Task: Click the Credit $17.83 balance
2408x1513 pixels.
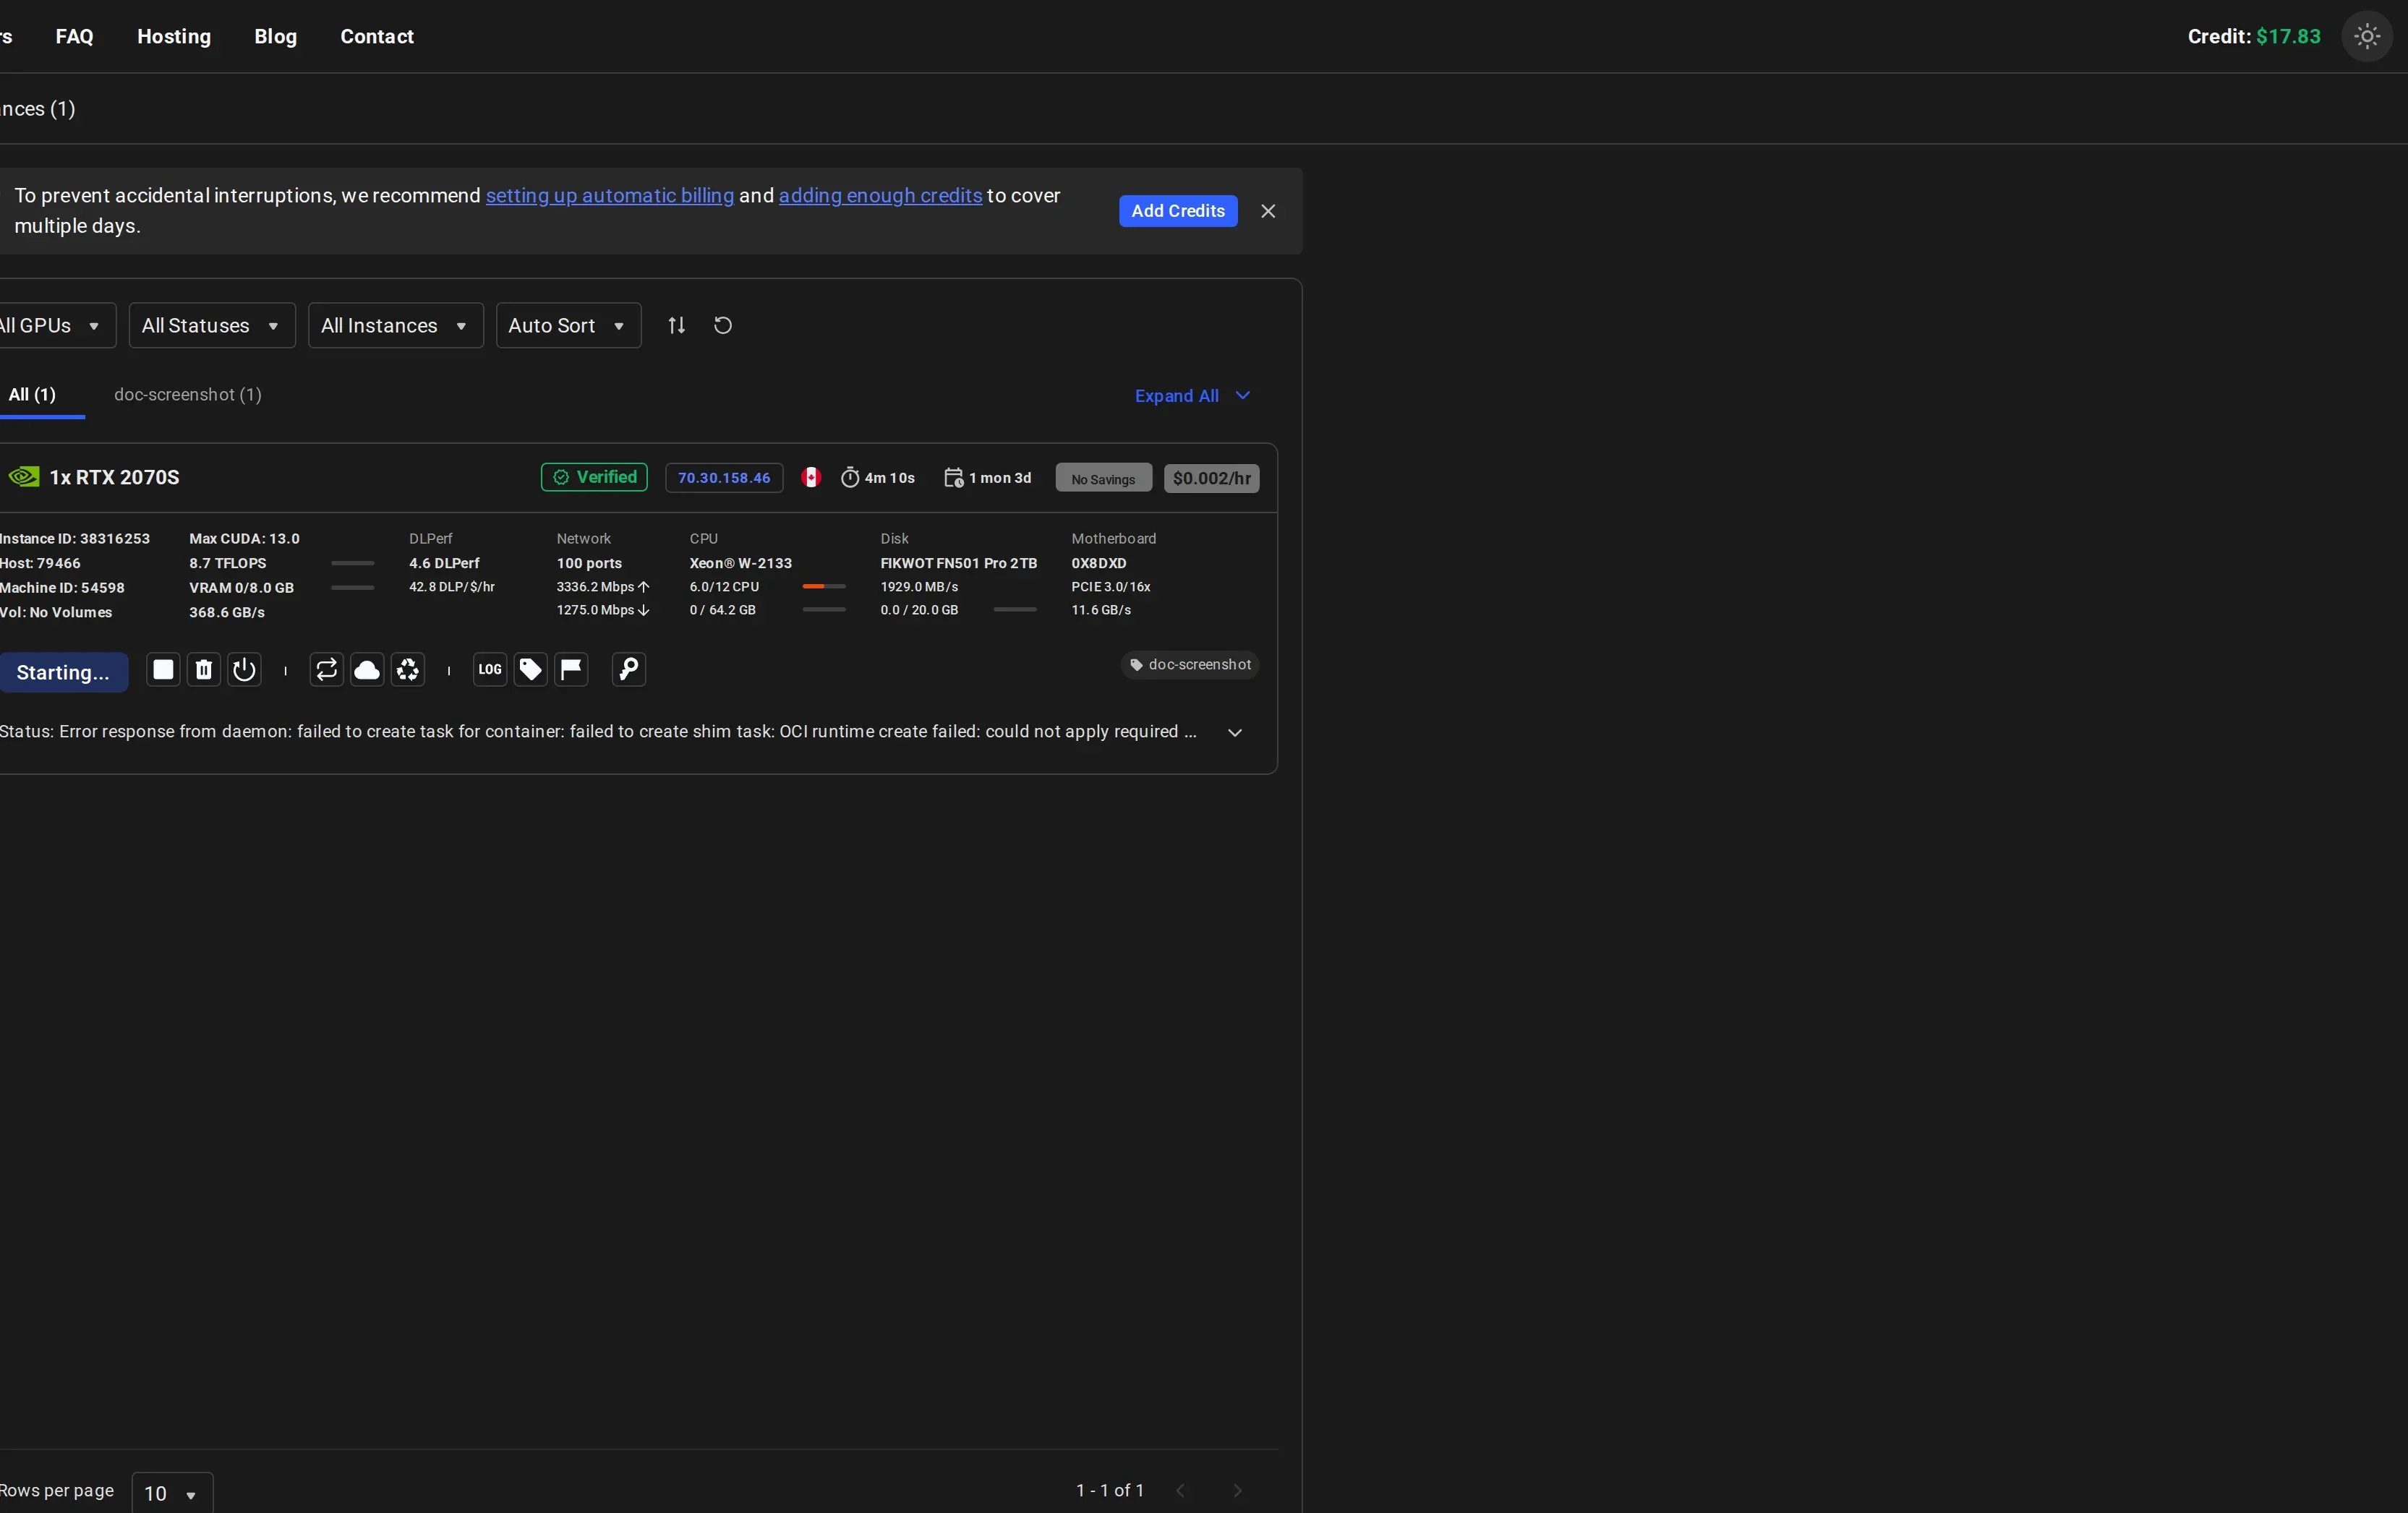Action: point(2254,36)
